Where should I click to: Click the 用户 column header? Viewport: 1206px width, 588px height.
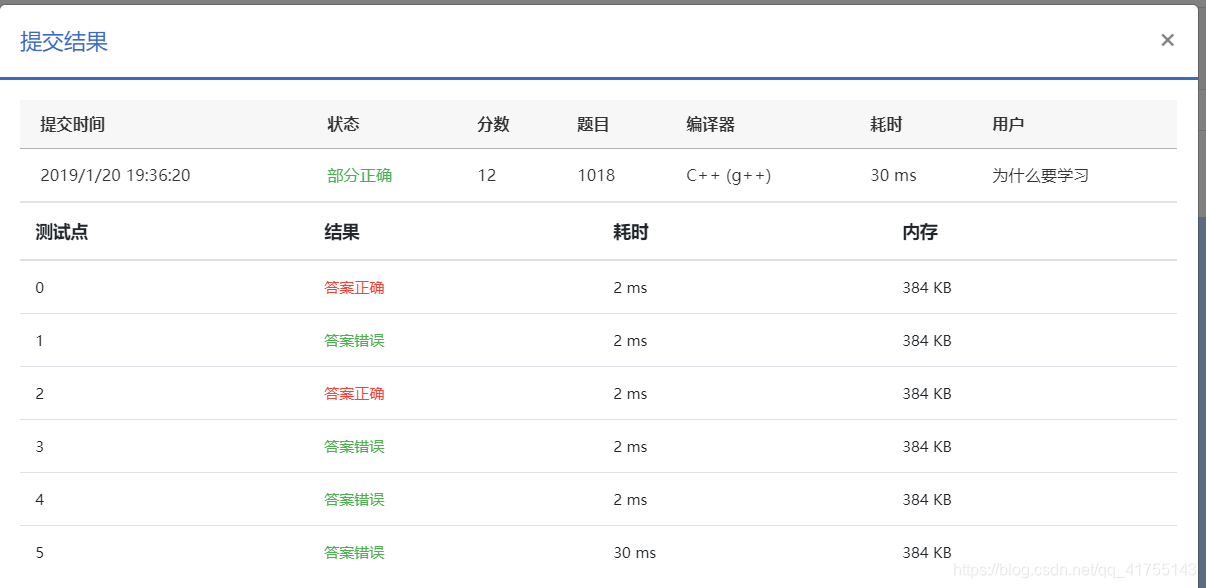point(1008,125)
